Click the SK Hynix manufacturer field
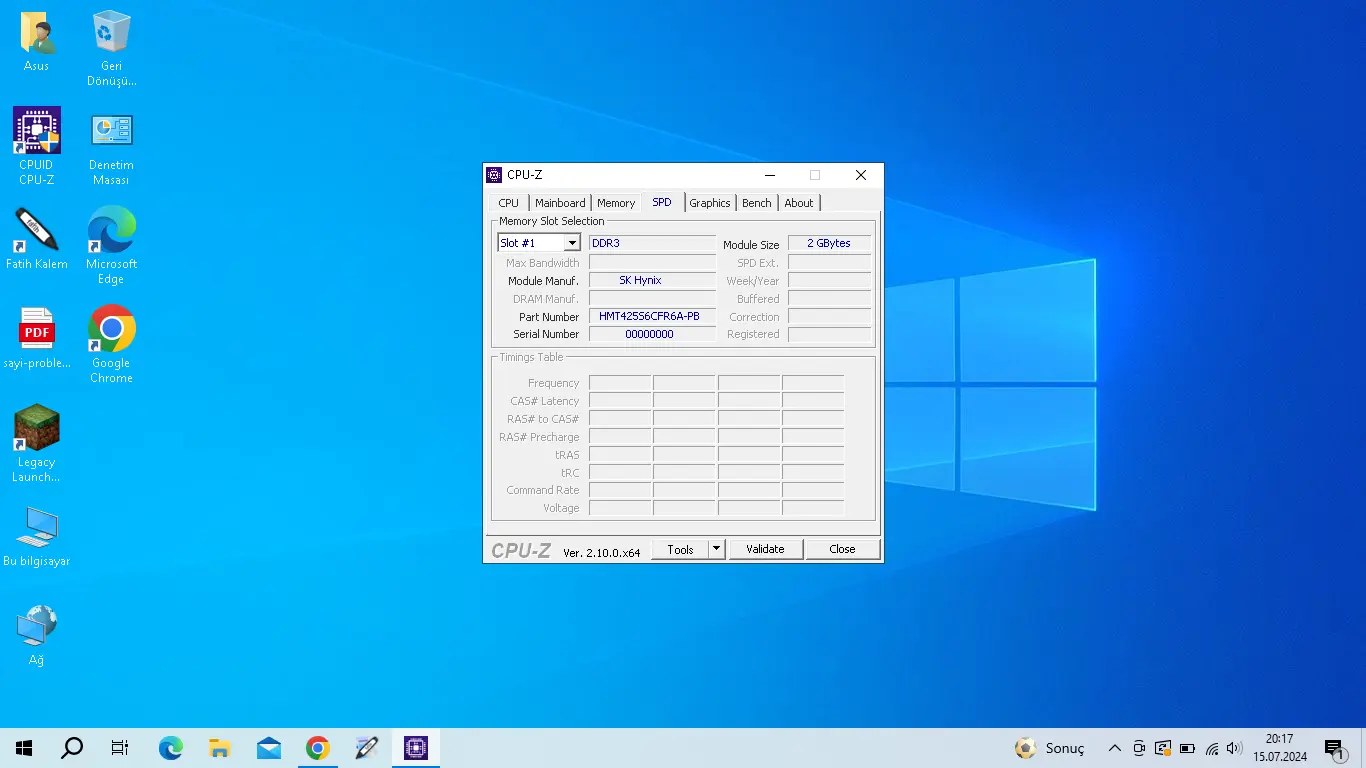 (652, 280)
